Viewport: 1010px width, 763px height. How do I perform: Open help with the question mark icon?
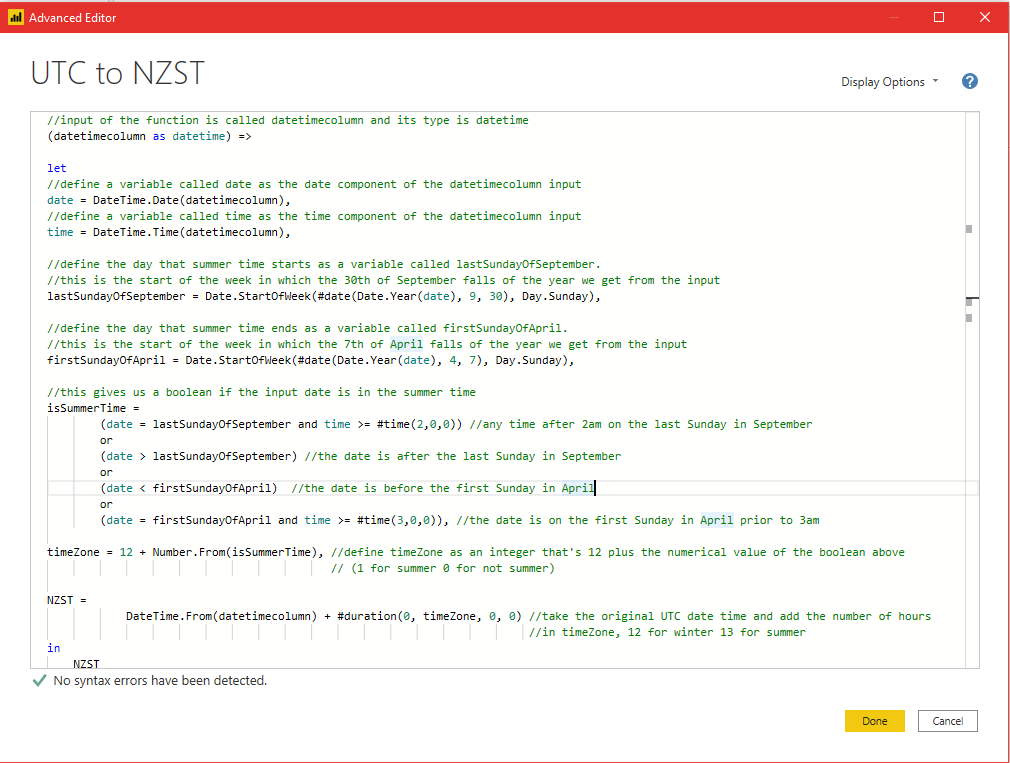[x=969, y=82]
